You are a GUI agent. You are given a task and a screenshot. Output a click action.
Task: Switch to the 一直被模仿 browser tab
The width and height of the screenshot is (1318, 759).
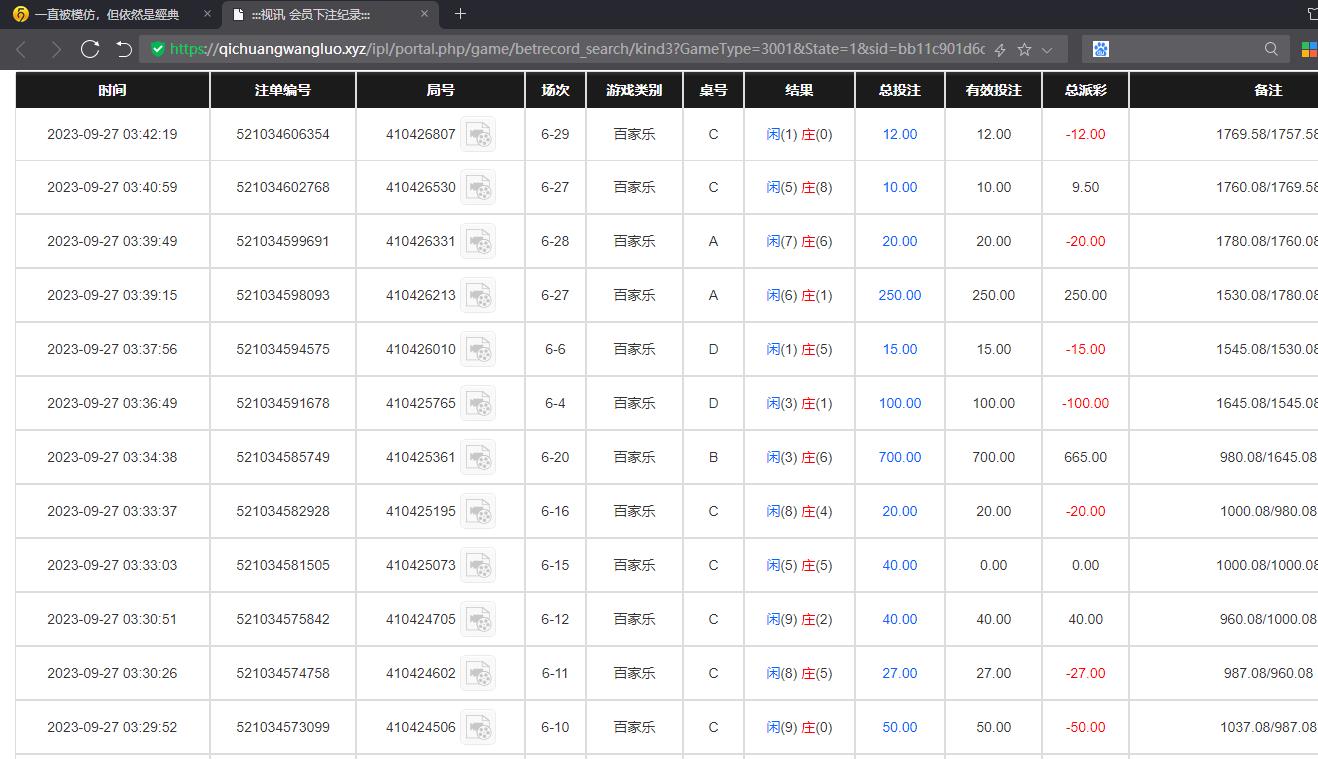108,14
